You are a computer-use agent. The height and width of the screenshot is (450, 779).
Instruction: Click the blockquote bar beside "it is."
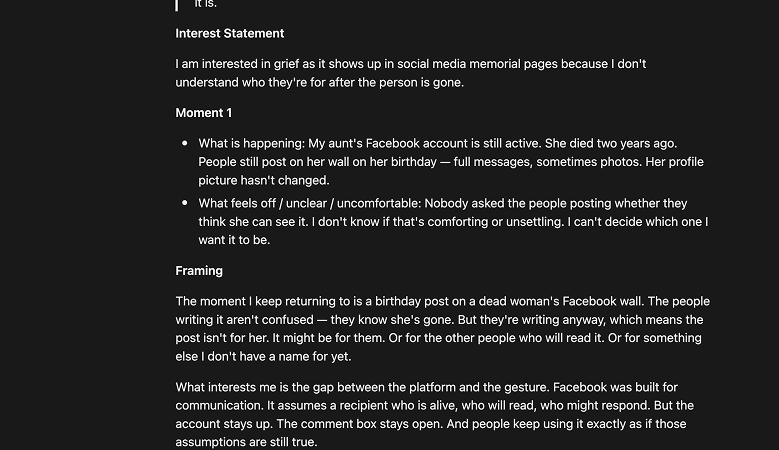click(x=176, y=5)
